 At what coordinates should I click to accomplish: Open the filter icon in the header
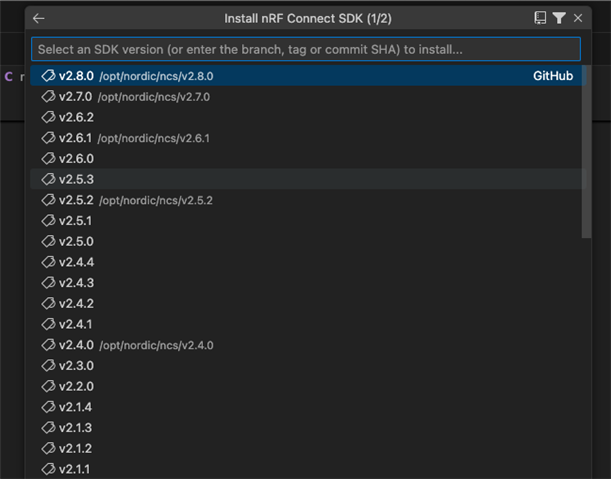pyautogui.click(x=559, y=18)
